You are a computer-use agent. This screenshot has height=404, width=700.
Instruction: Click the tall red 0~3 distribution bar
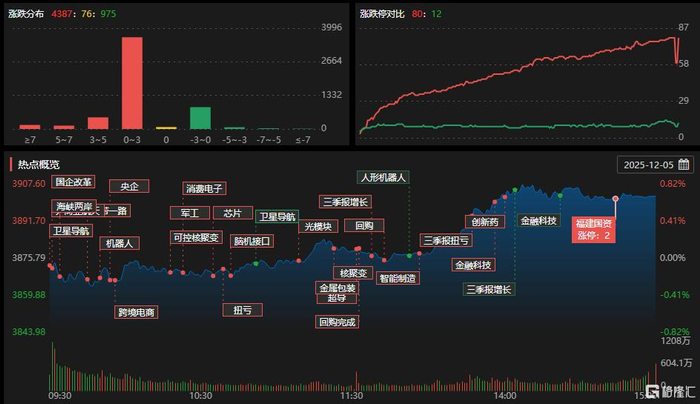coord(132,83)
